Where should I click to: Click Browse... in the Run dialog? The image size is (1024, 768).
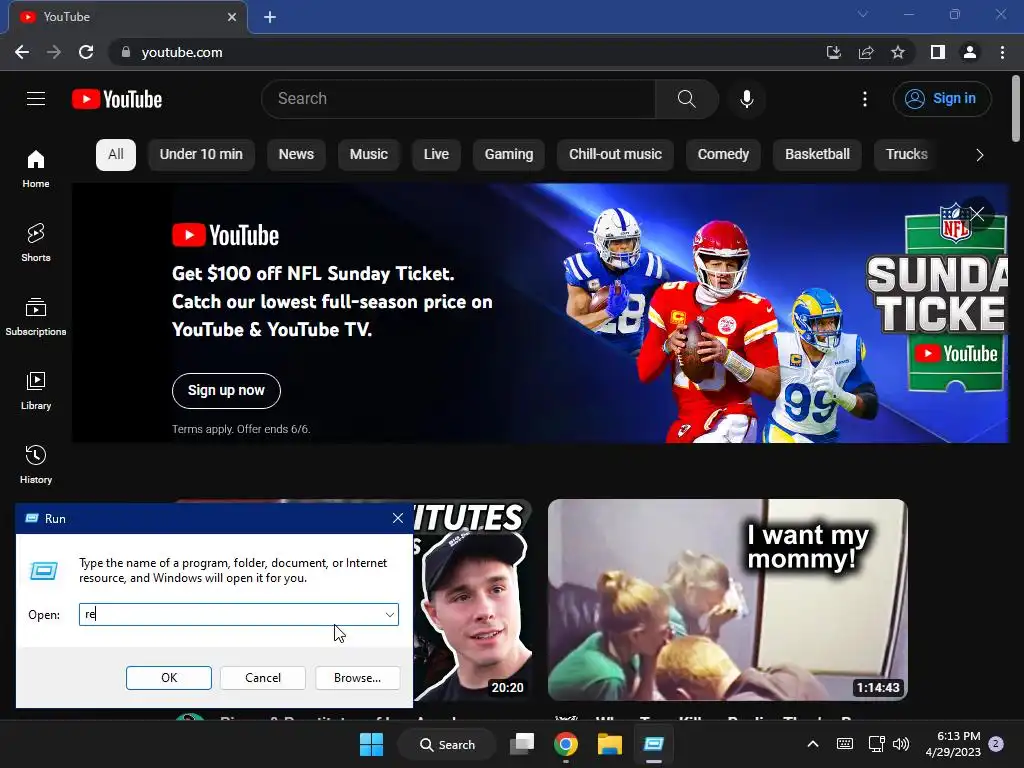click(x=357, y=678)
